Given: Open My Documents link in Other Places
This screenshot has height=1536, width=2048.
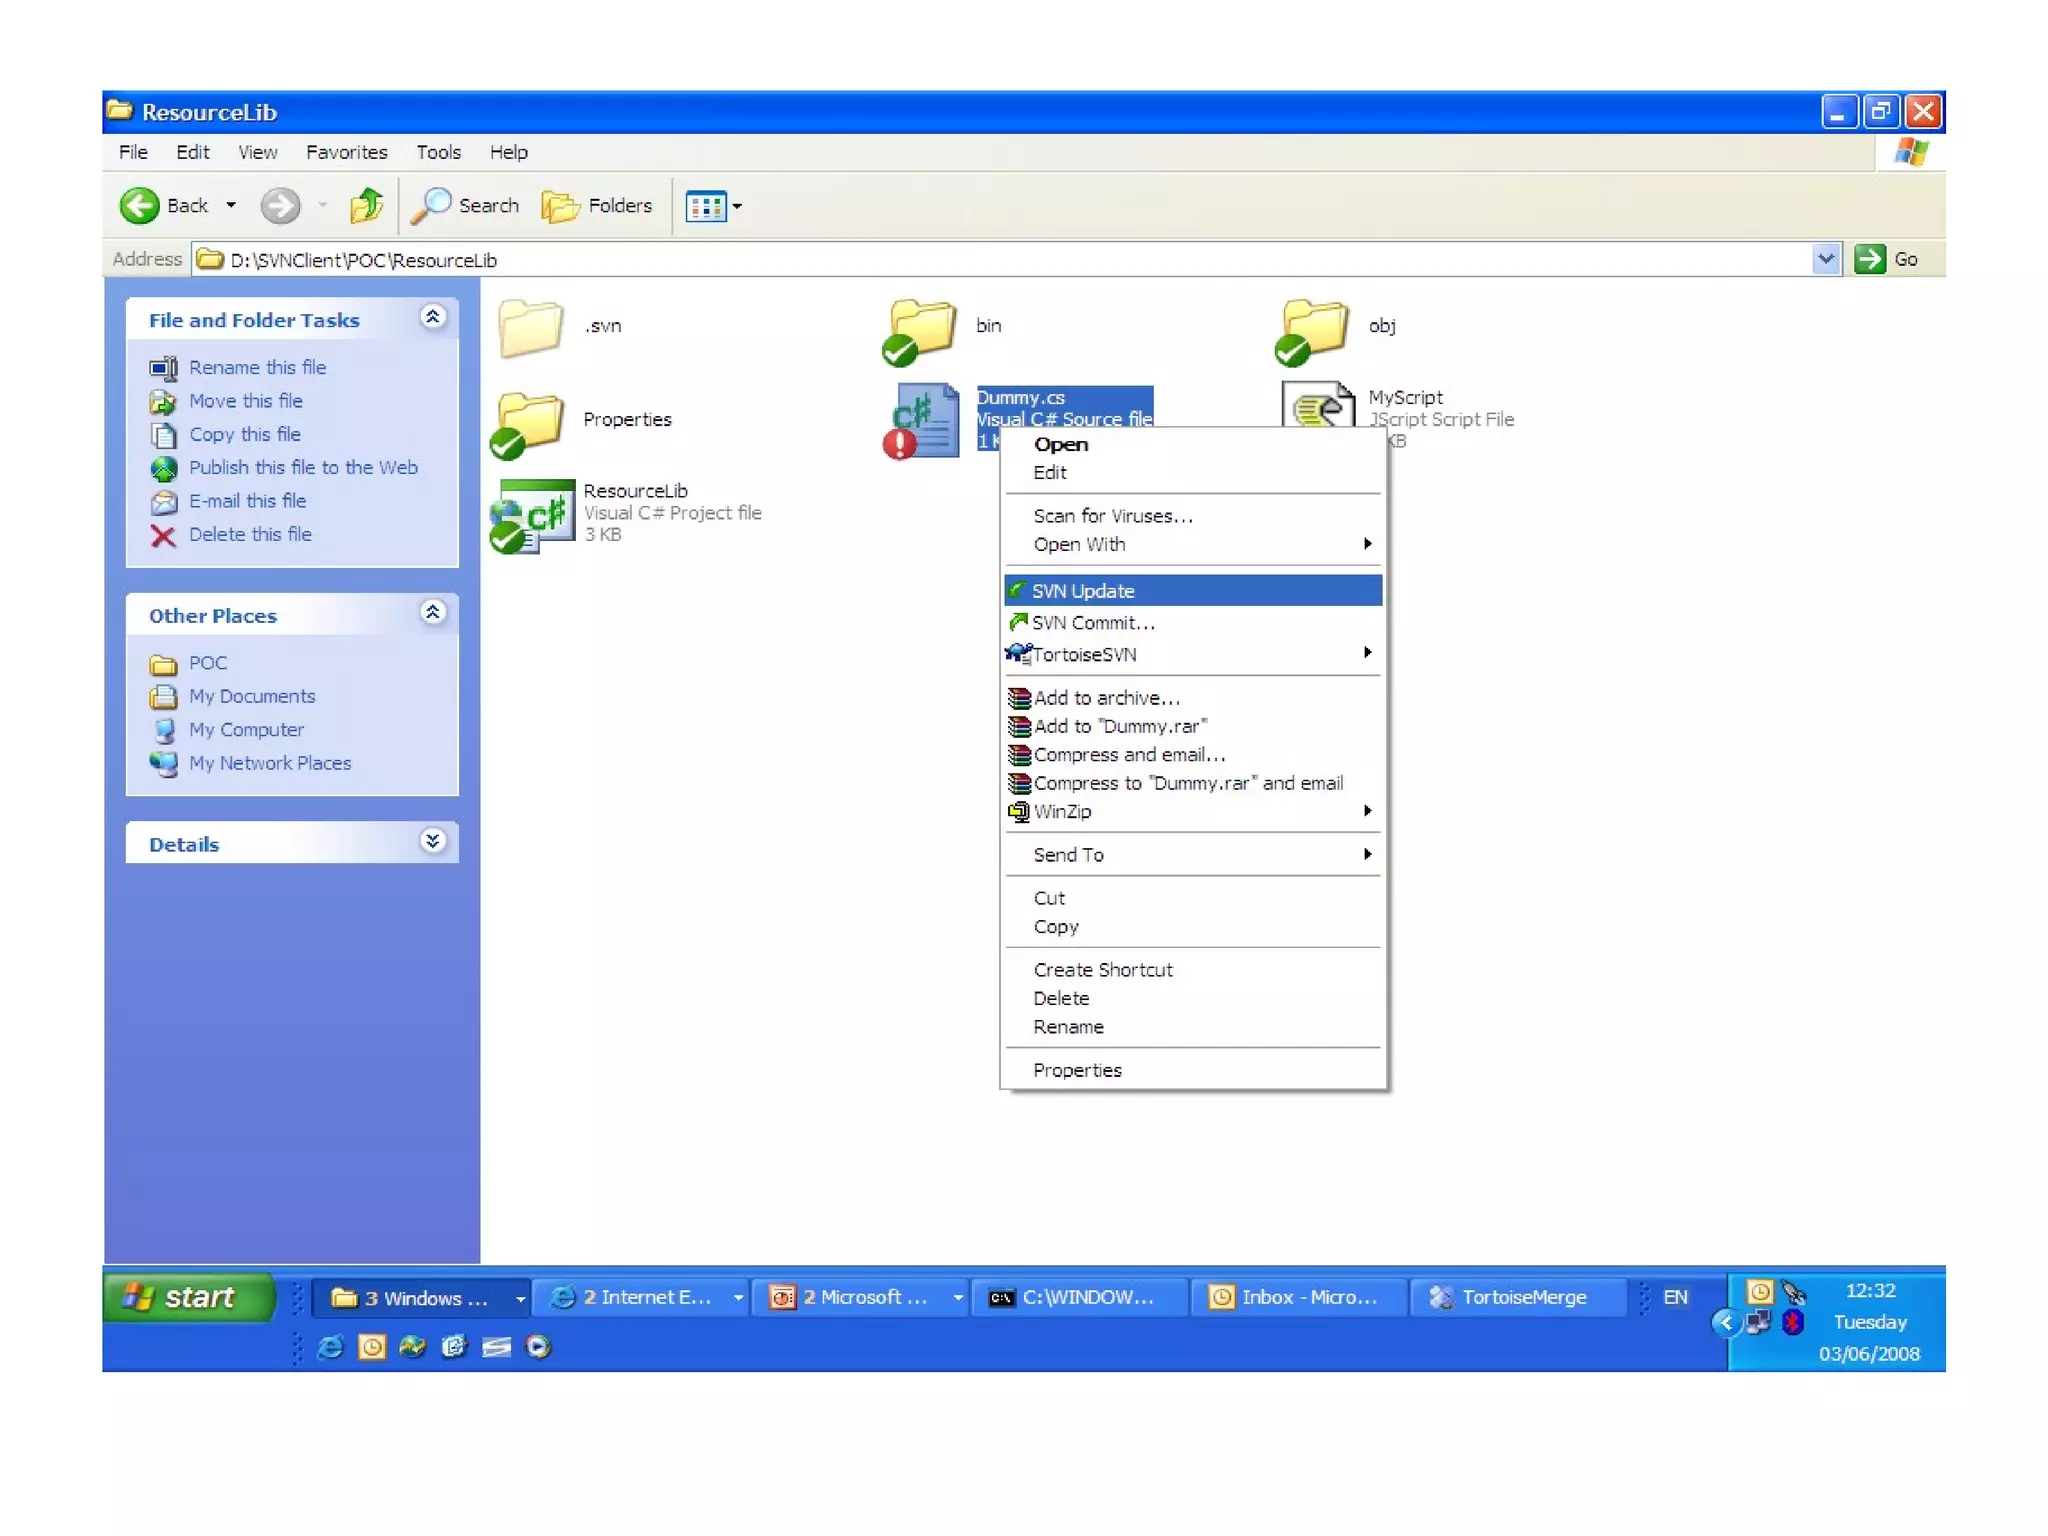Looking at the screenshot, I should coord(252,696).
